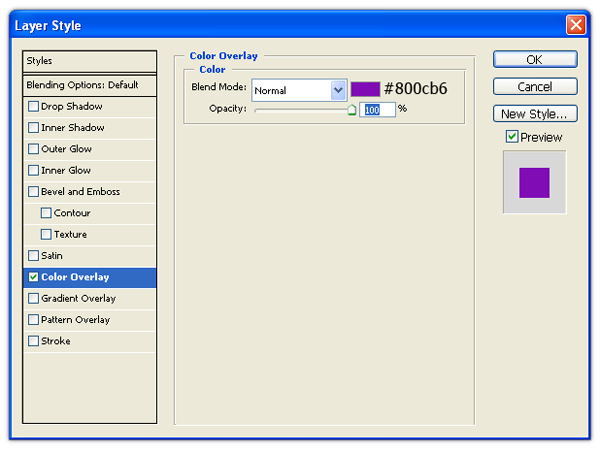Click the purple style preview thumbnail

click(535, 182)
